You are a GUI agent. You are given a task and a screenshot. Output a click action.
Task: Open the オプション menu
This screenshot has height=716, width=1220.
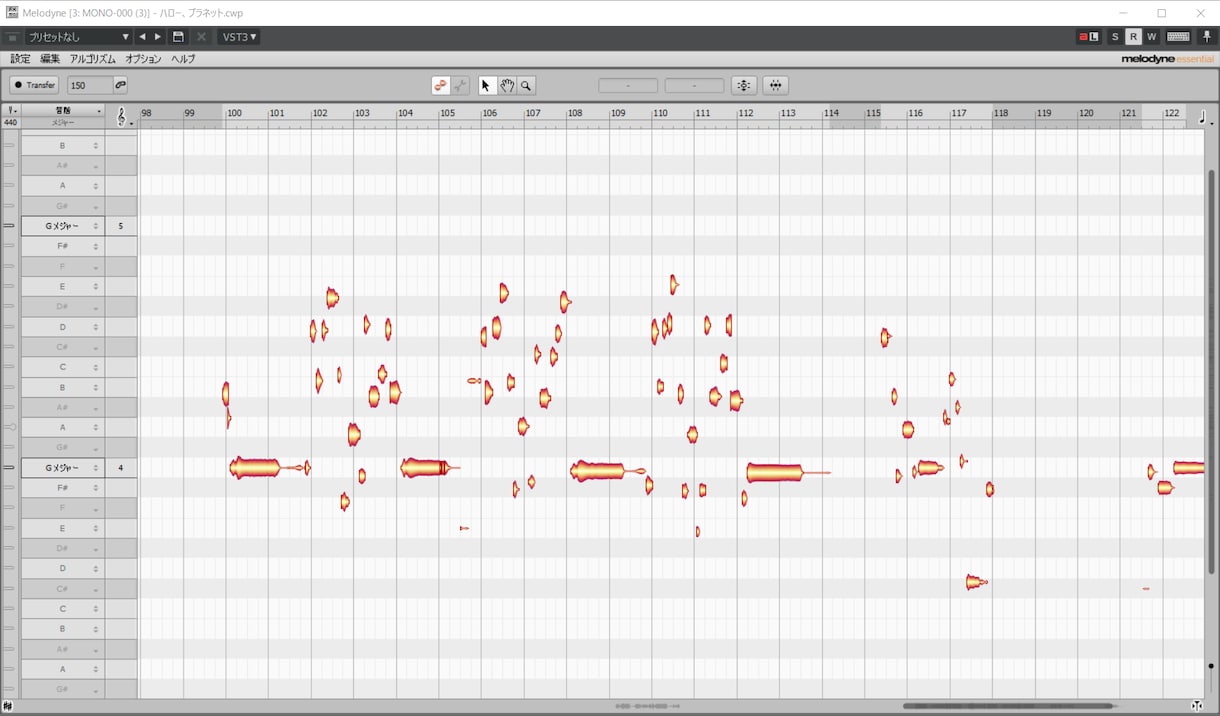tap(144, 59)
